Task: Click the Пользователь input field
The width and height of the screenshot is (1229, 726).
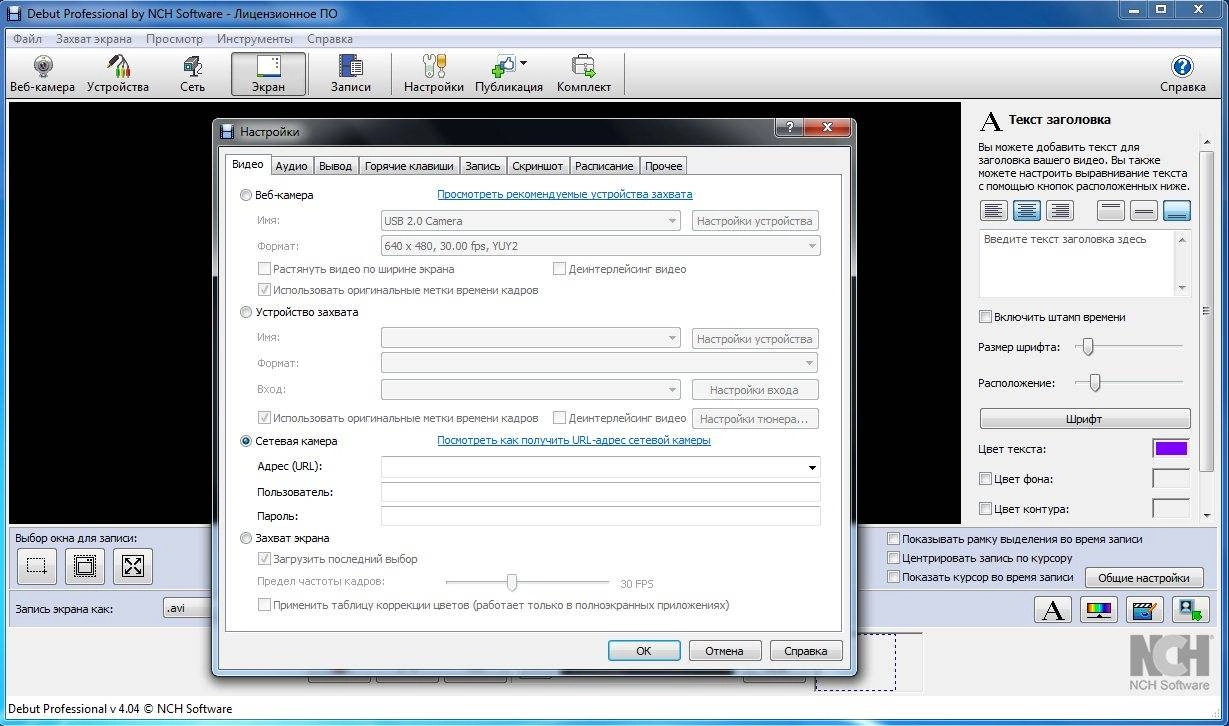Action: [601, 492]
